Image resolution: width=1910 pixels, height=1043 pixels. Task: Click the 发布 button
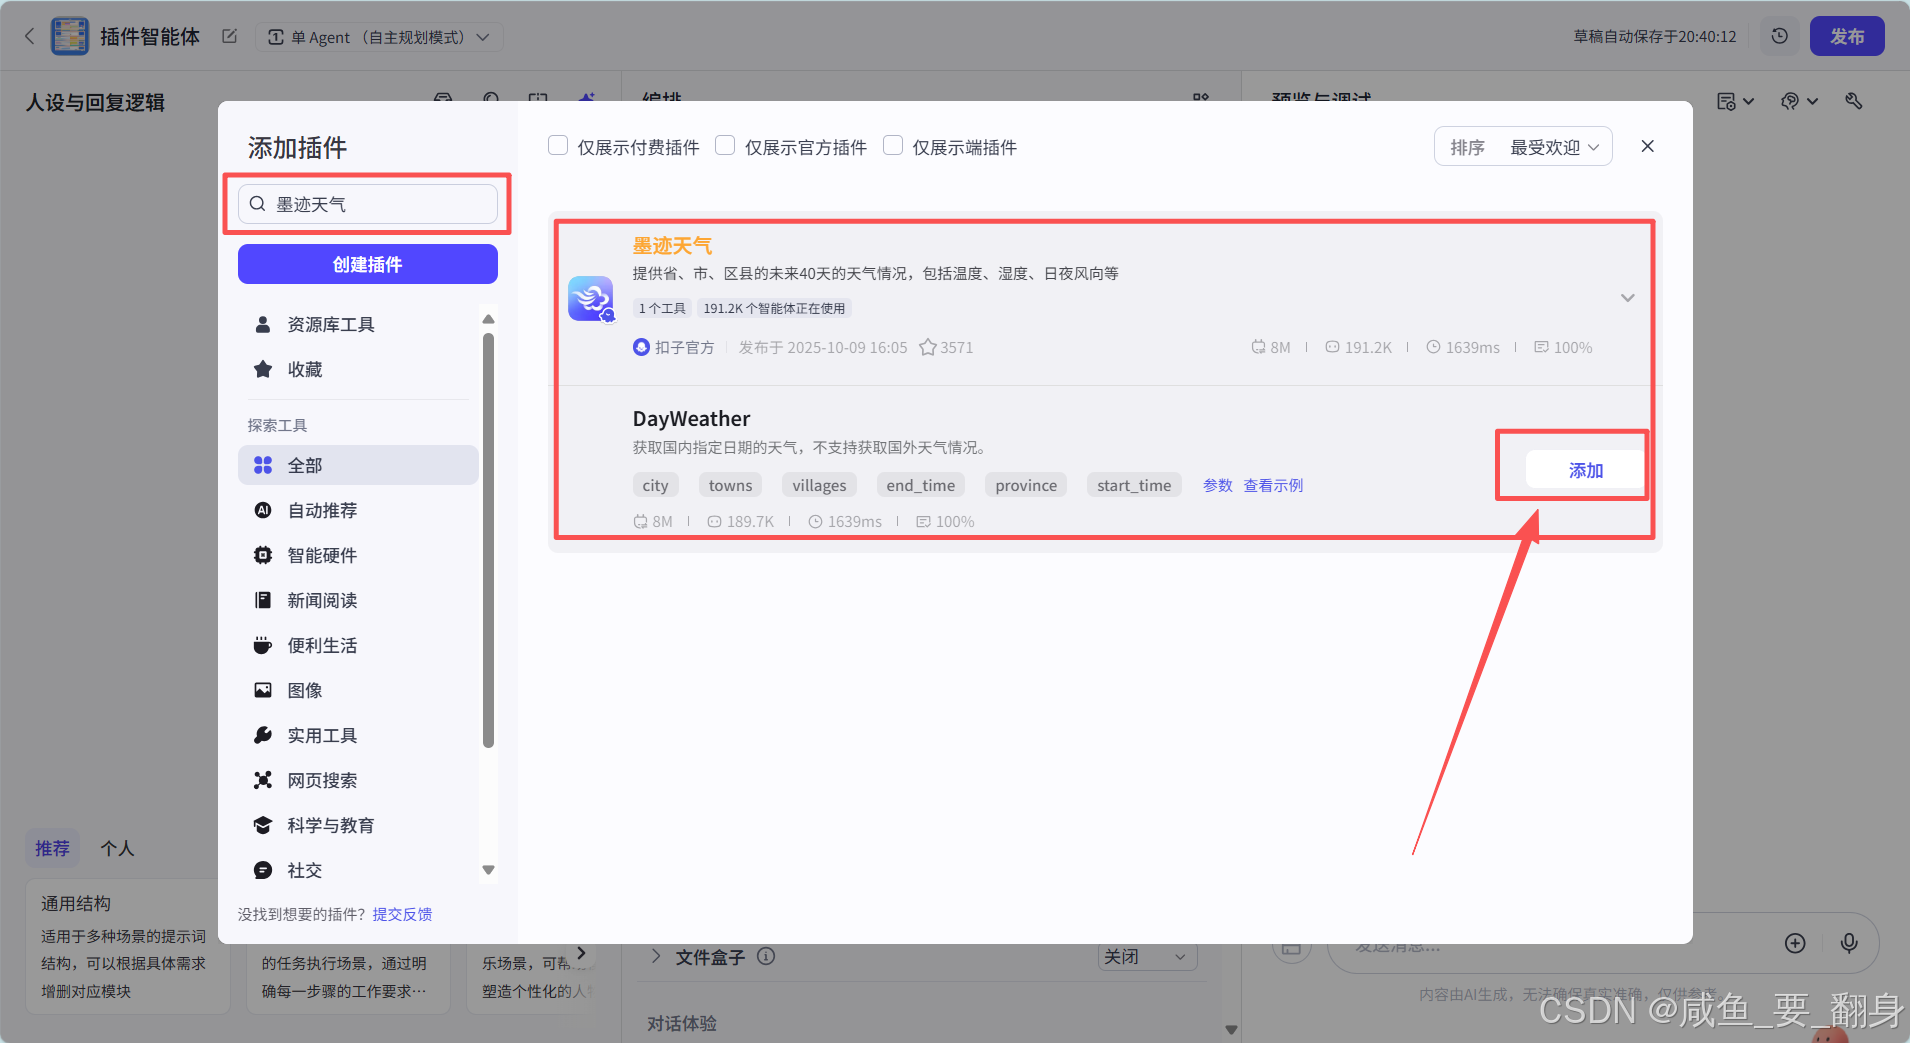click(x=1847, y=36)
